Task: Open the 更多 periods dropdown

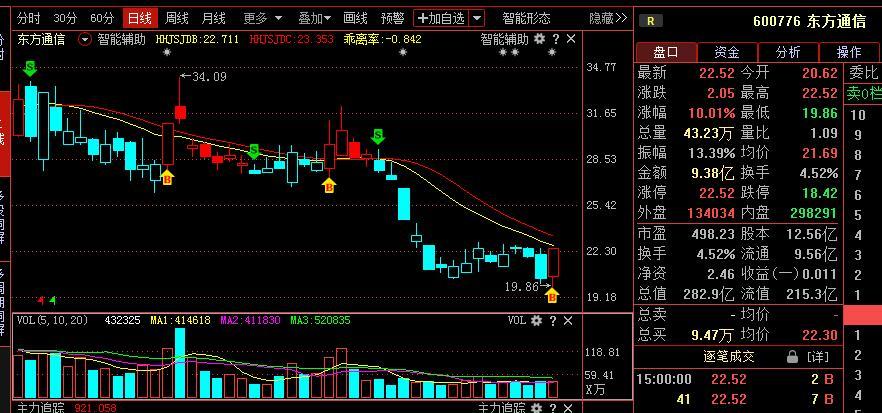Action: coord(263,19)
